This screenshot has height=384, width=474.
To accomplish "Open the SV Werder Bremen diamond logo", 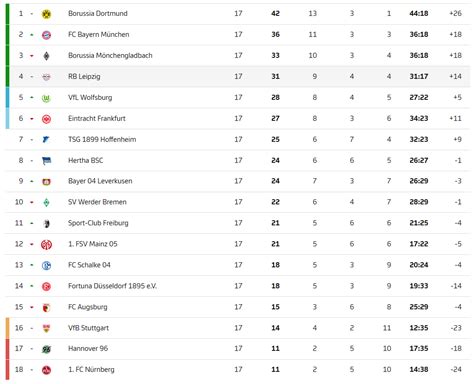I will click(46, 203).
